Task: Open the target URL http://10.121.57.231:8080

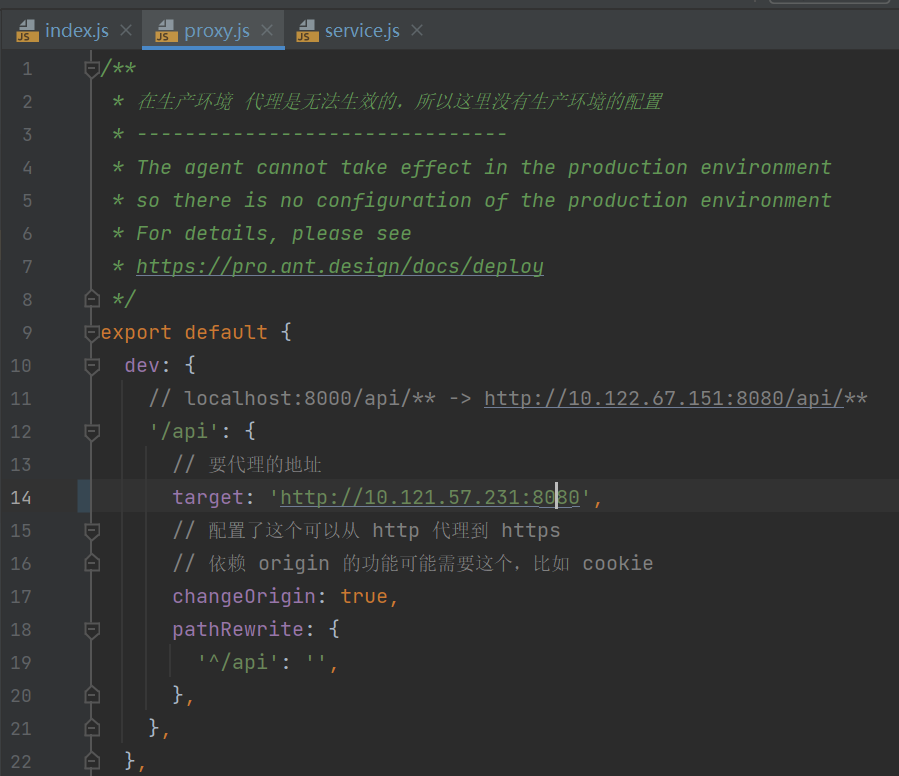Action: coord(430,497)
